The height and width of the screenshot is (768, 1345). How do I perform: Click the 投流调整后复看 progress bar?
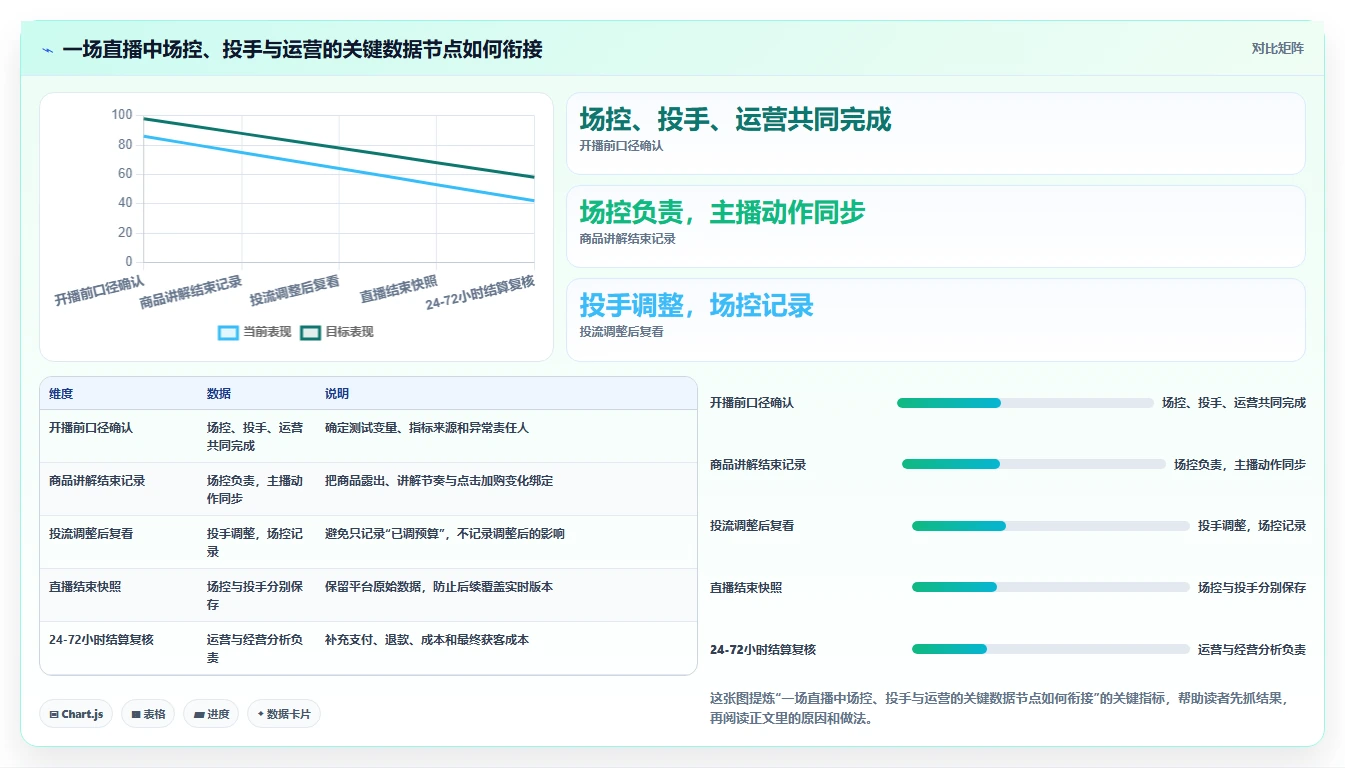pyautogui.click(x=1051, y=526)
